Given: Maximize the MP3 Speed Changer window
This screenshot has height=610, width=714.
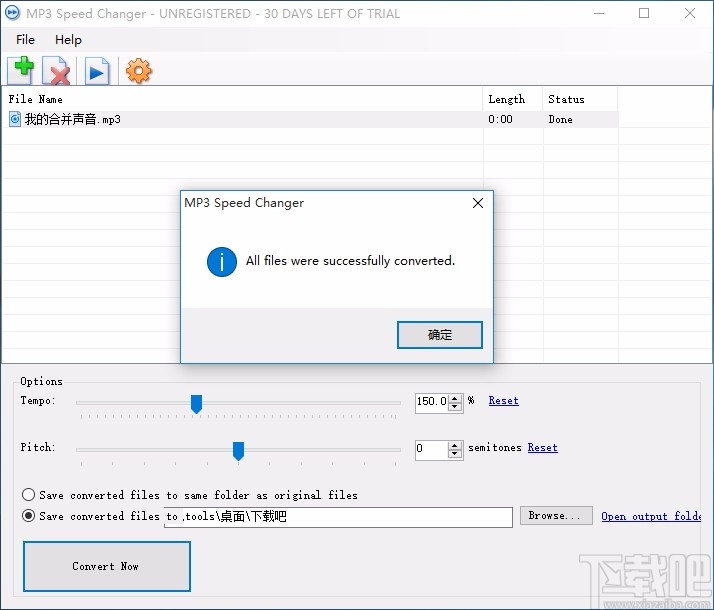Looking at the screenshot, I should pos(644,13).
